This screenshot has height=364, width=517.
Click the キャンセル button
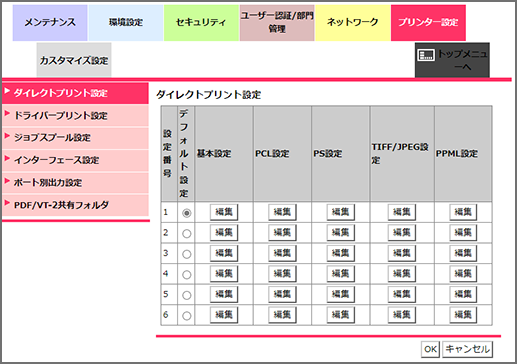coord(467,349)
